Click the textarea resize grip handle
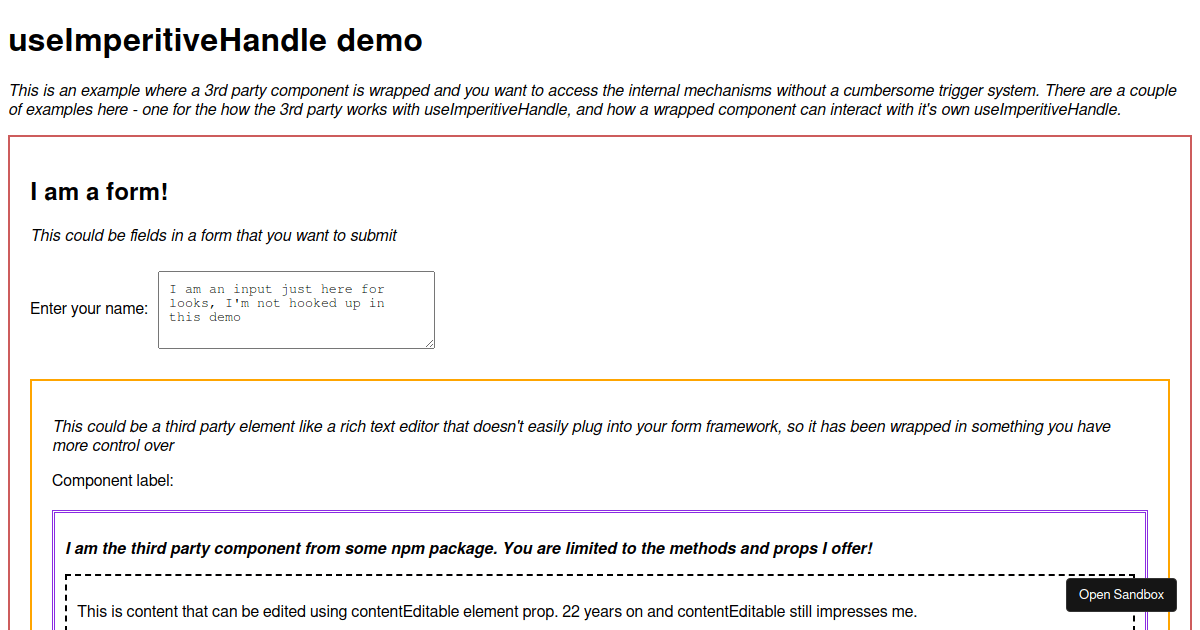Screen dimensions: 1200x630 point(431,345)
